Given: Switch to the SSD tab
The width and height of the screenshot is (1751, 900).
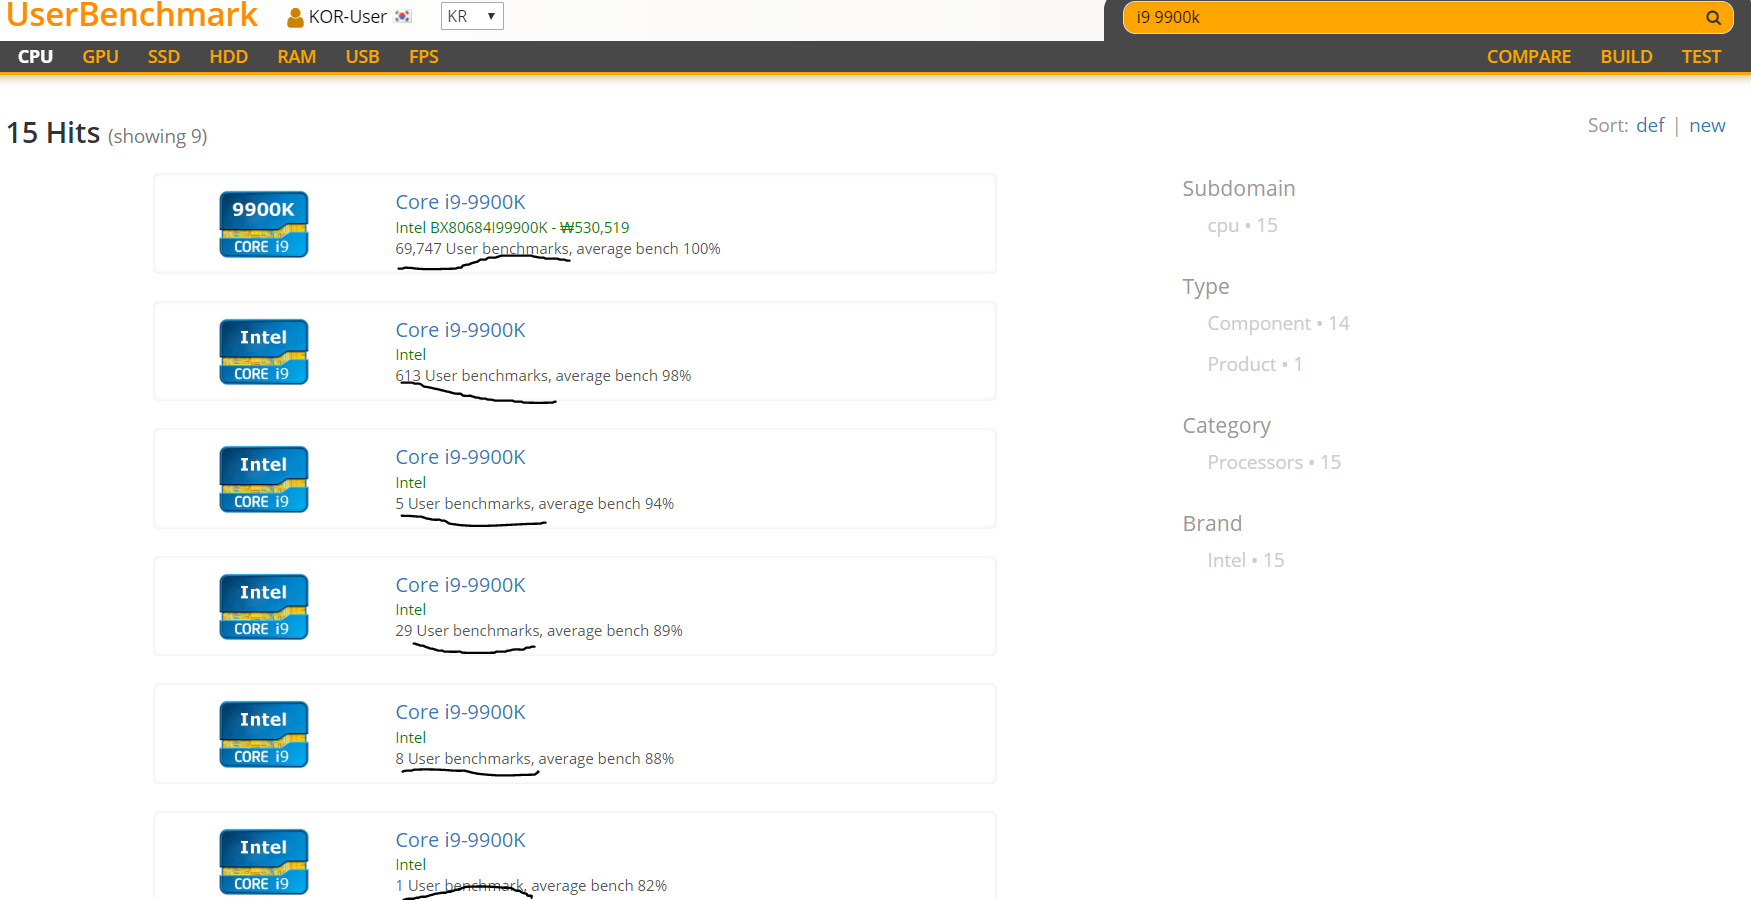Looking at the screenshot, I should tap(164, 57).
